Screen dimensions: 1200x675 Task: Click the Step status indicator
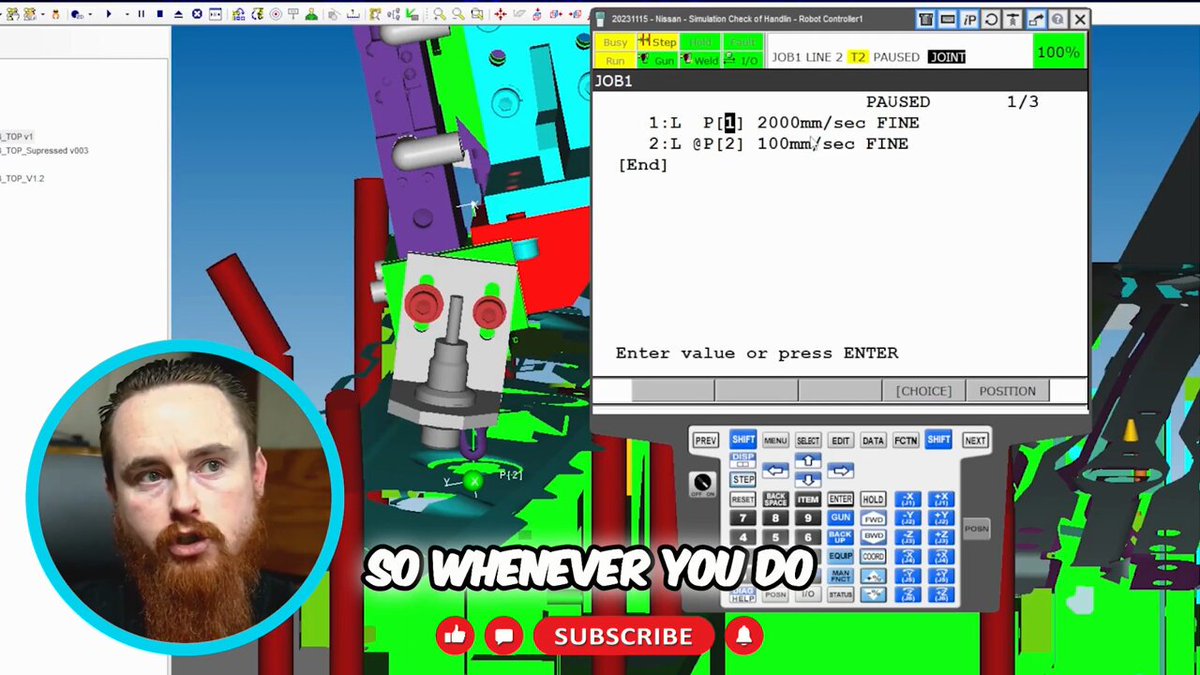(657, 42)
